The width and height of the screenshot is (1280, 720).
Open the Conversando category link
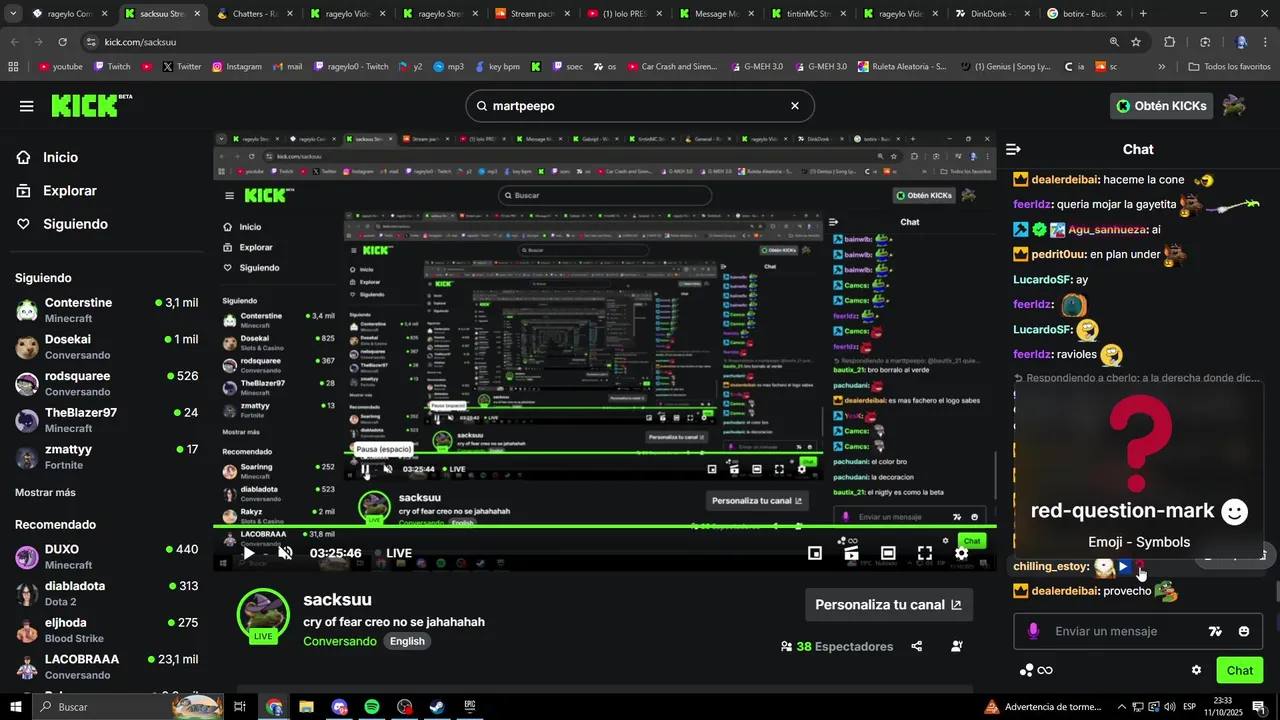pos(340,641)
